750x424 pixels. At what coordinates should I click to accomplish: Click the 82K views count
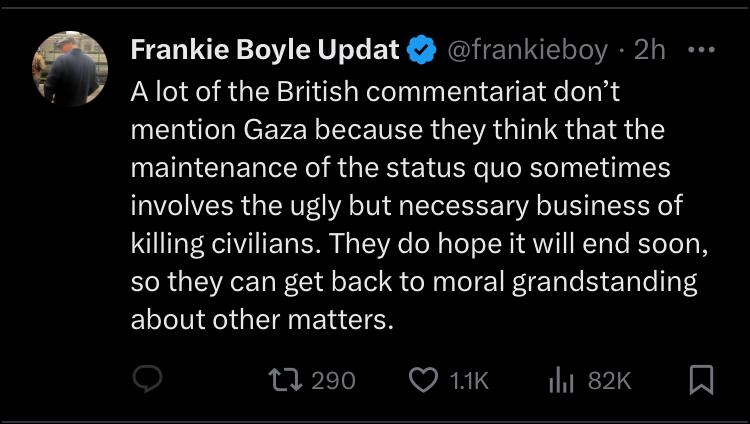tap(610, 380)
